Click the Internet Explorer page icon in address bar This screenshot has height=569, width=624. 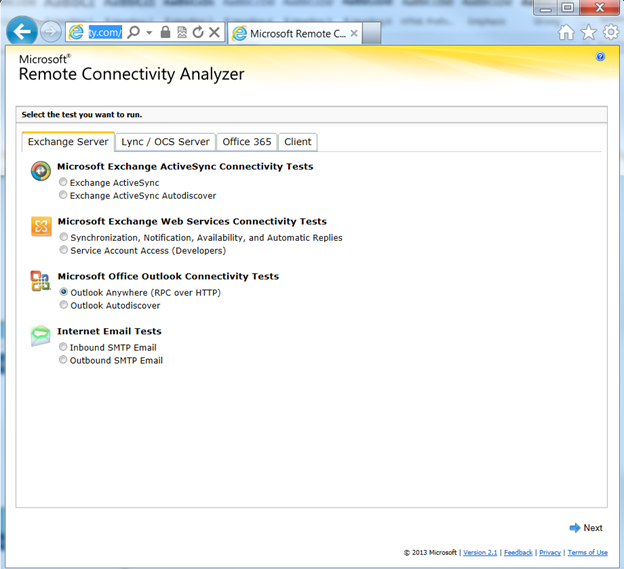click(76, 32)
